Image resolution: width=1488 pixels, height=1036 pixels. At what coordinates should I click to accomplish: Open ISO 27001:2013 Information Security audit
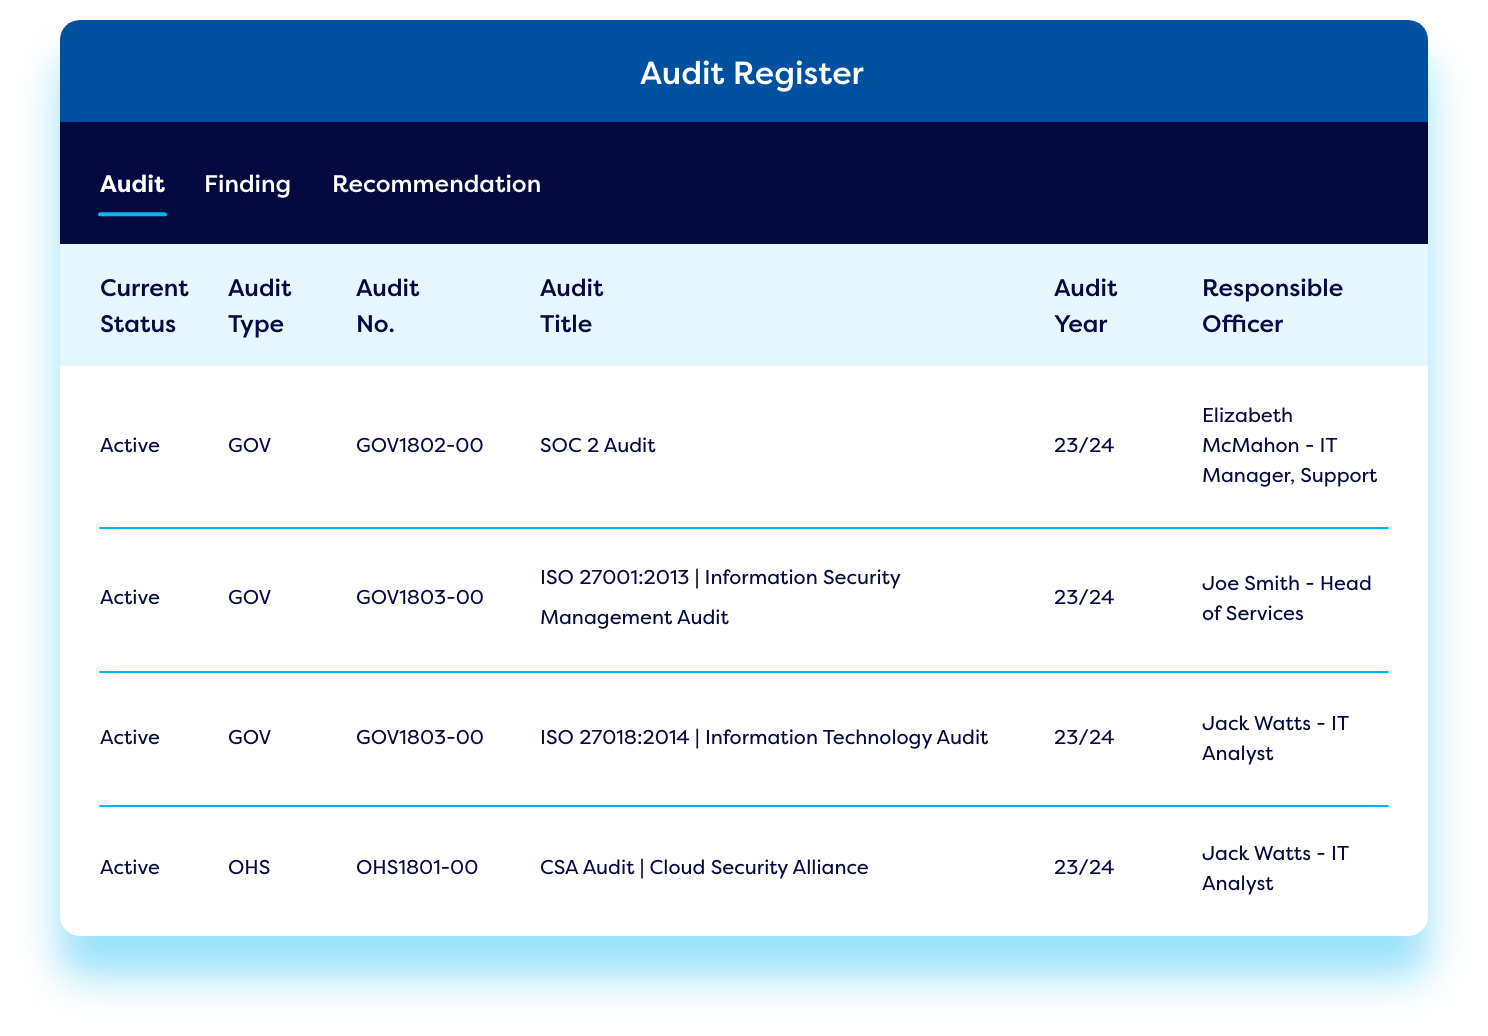point(720,597)
